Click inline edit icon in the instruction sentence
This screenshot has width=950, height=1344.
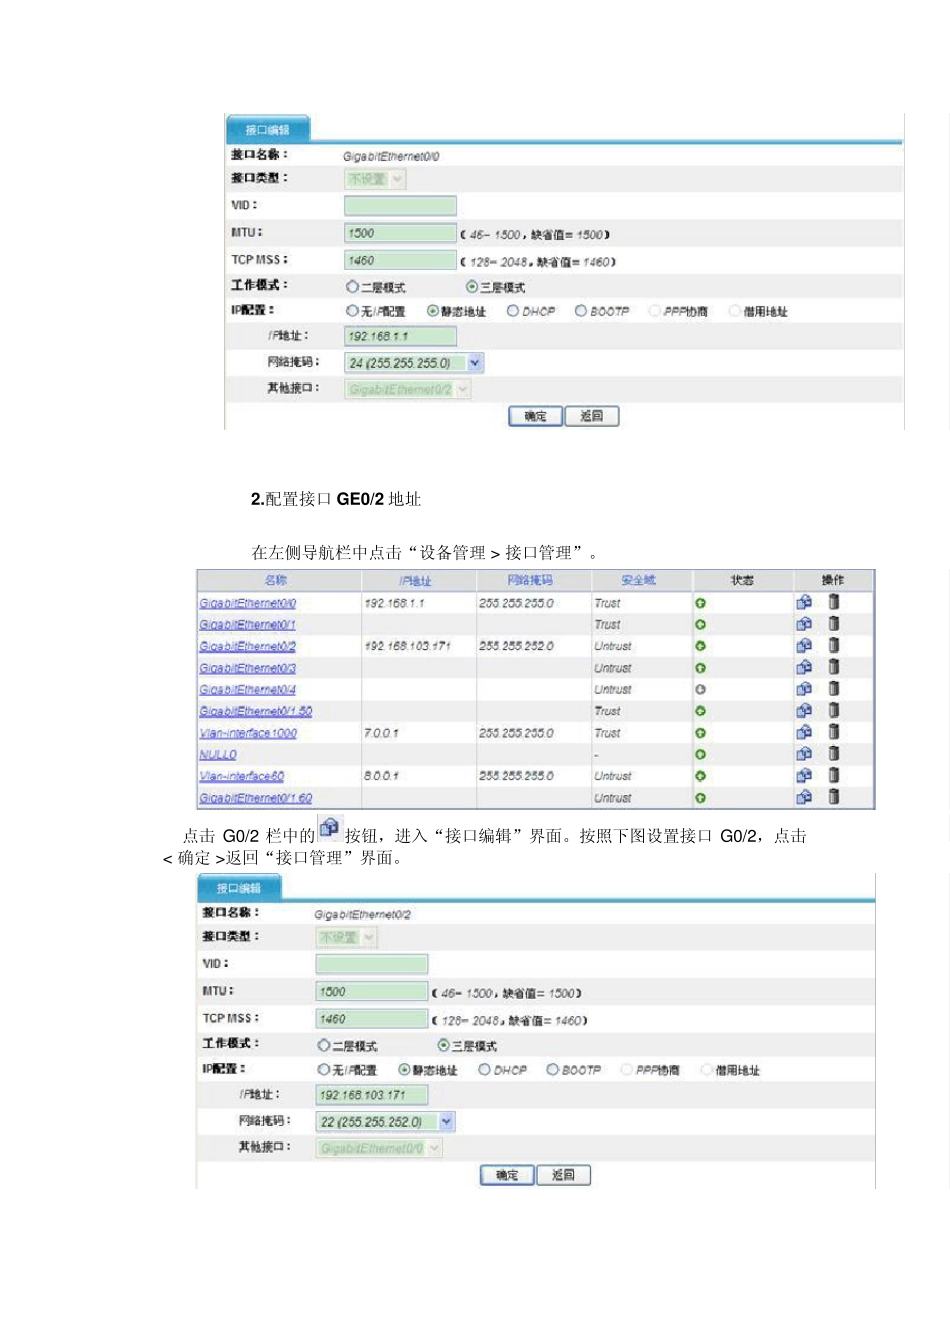tap(329, 830)
